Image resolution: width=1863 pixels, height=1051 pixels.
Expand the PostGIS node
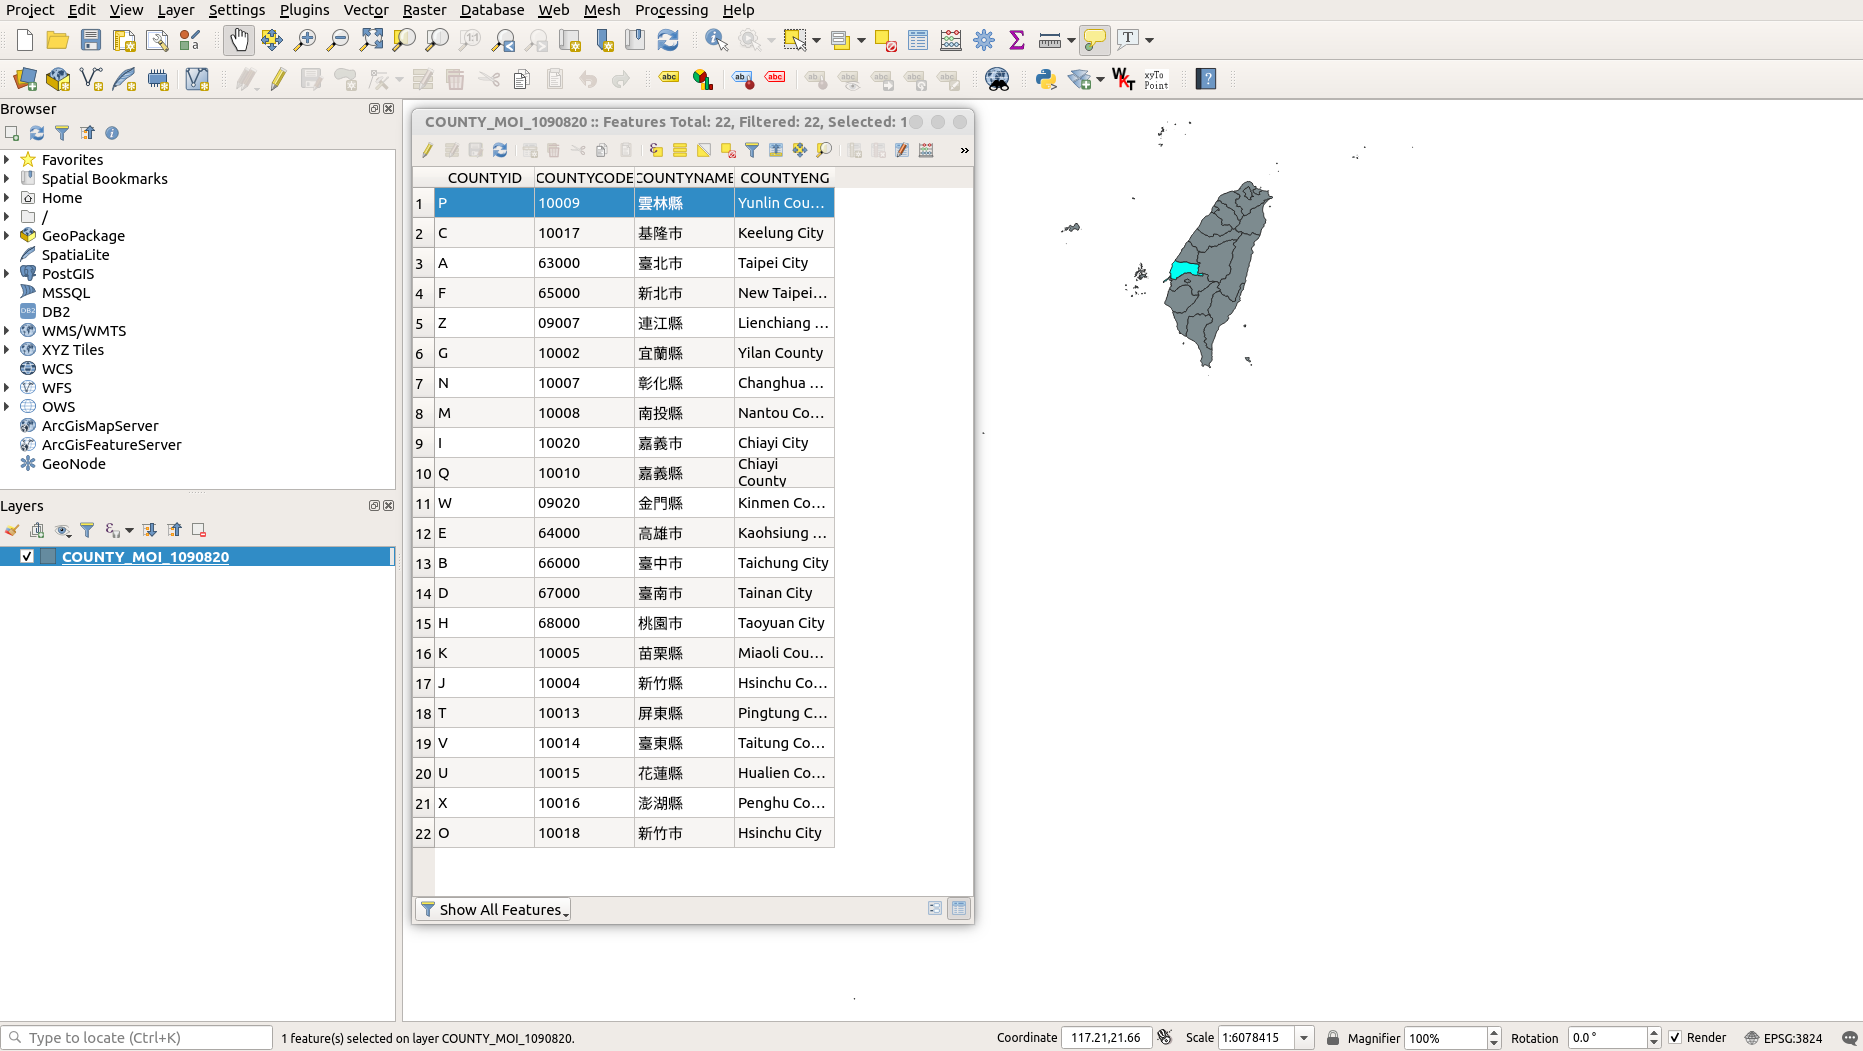[x=7, y=274]
